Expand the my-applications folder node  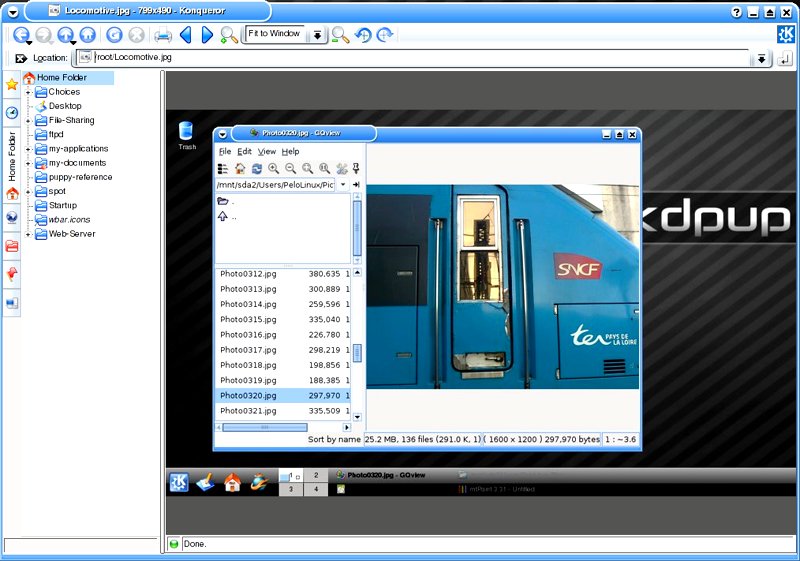[x=29, y=149]
